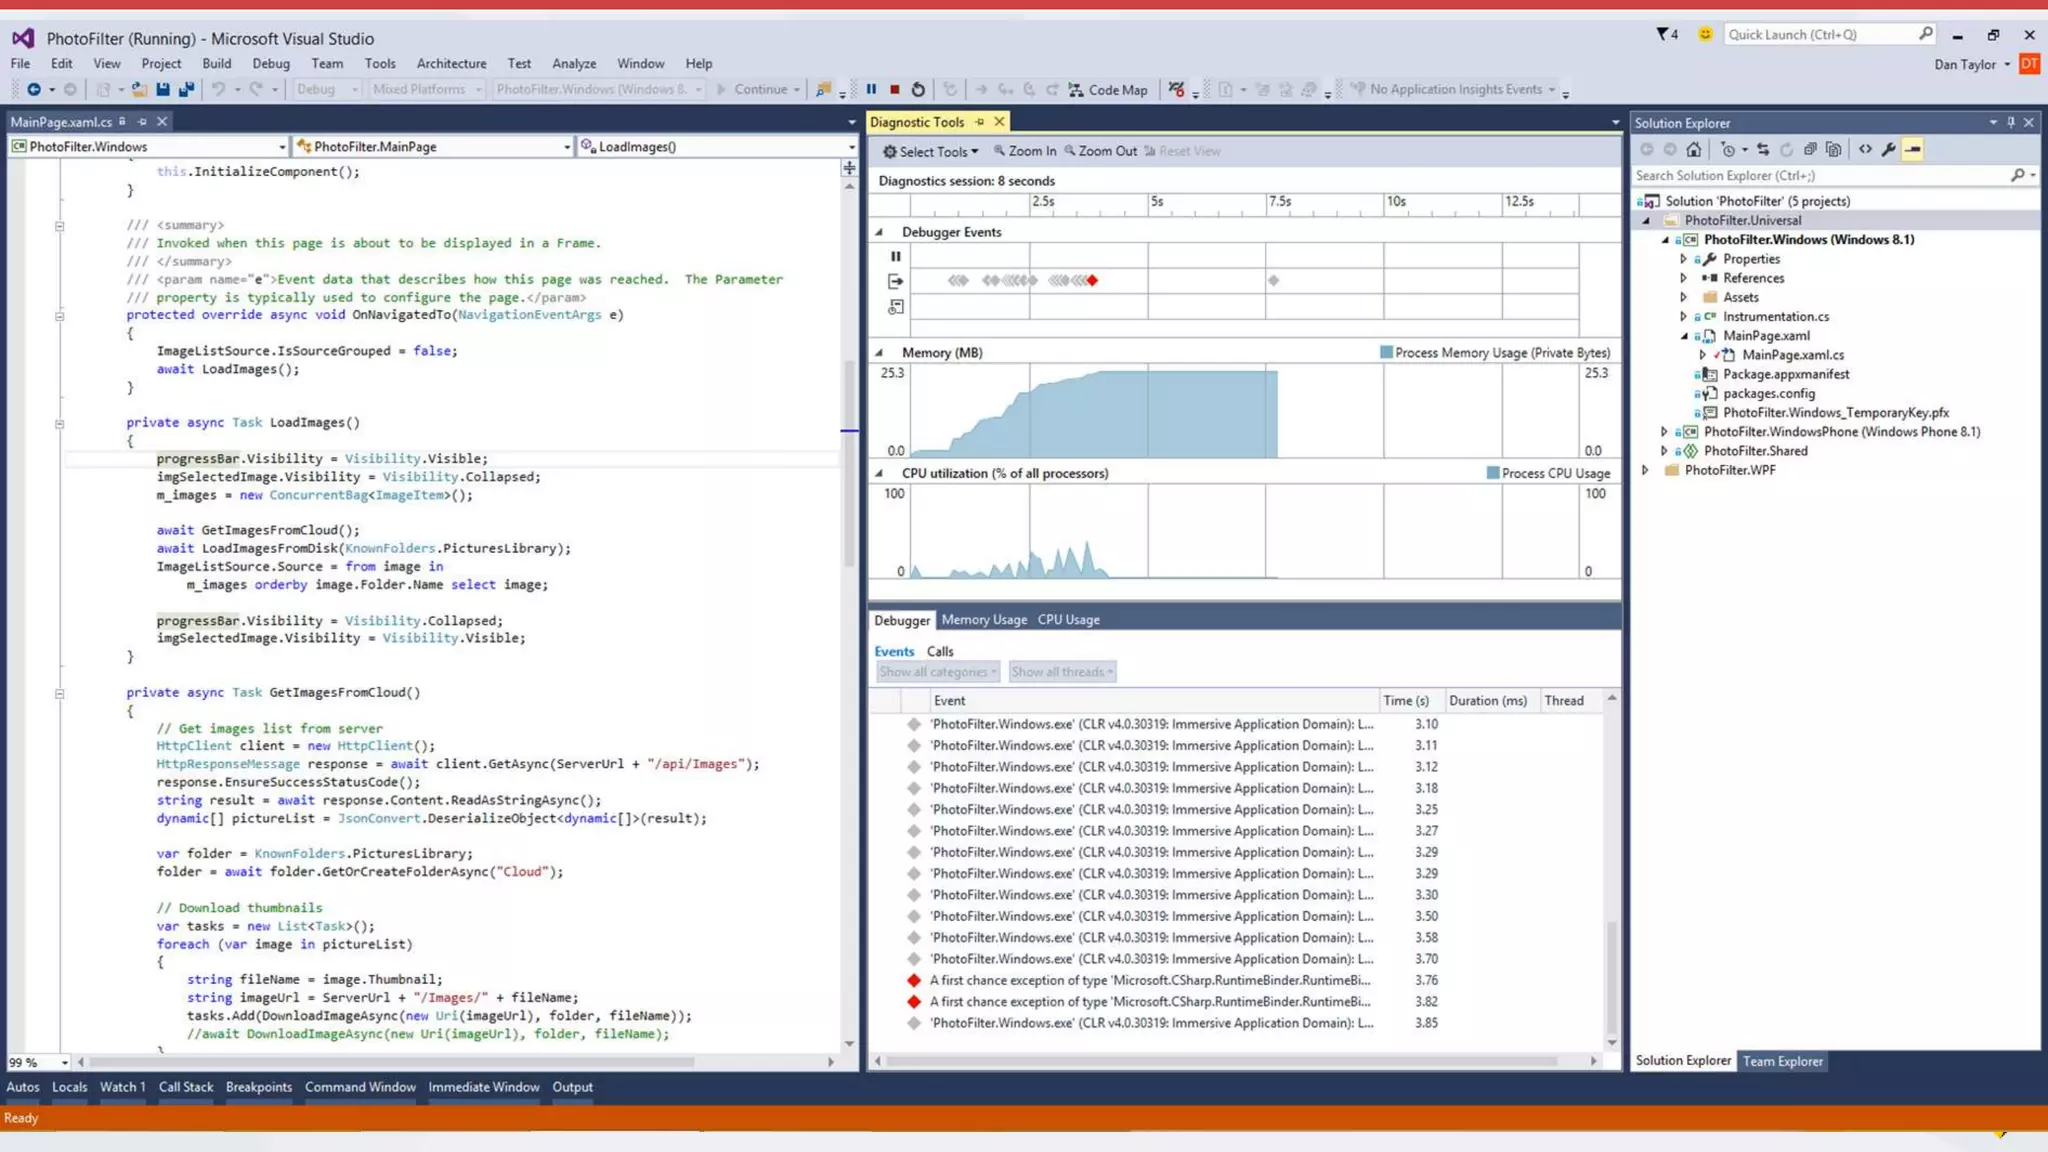
Task: Collapse the GetImagesFromCloud method outline
Action: [x=59, y=693]
